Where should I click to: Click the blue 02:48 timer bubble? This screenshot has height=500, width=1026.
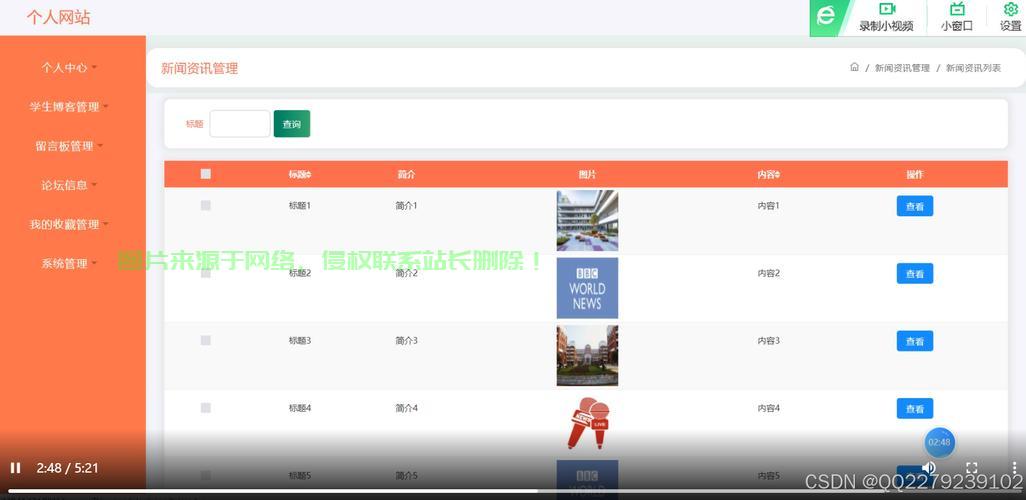tap(940, 442)
